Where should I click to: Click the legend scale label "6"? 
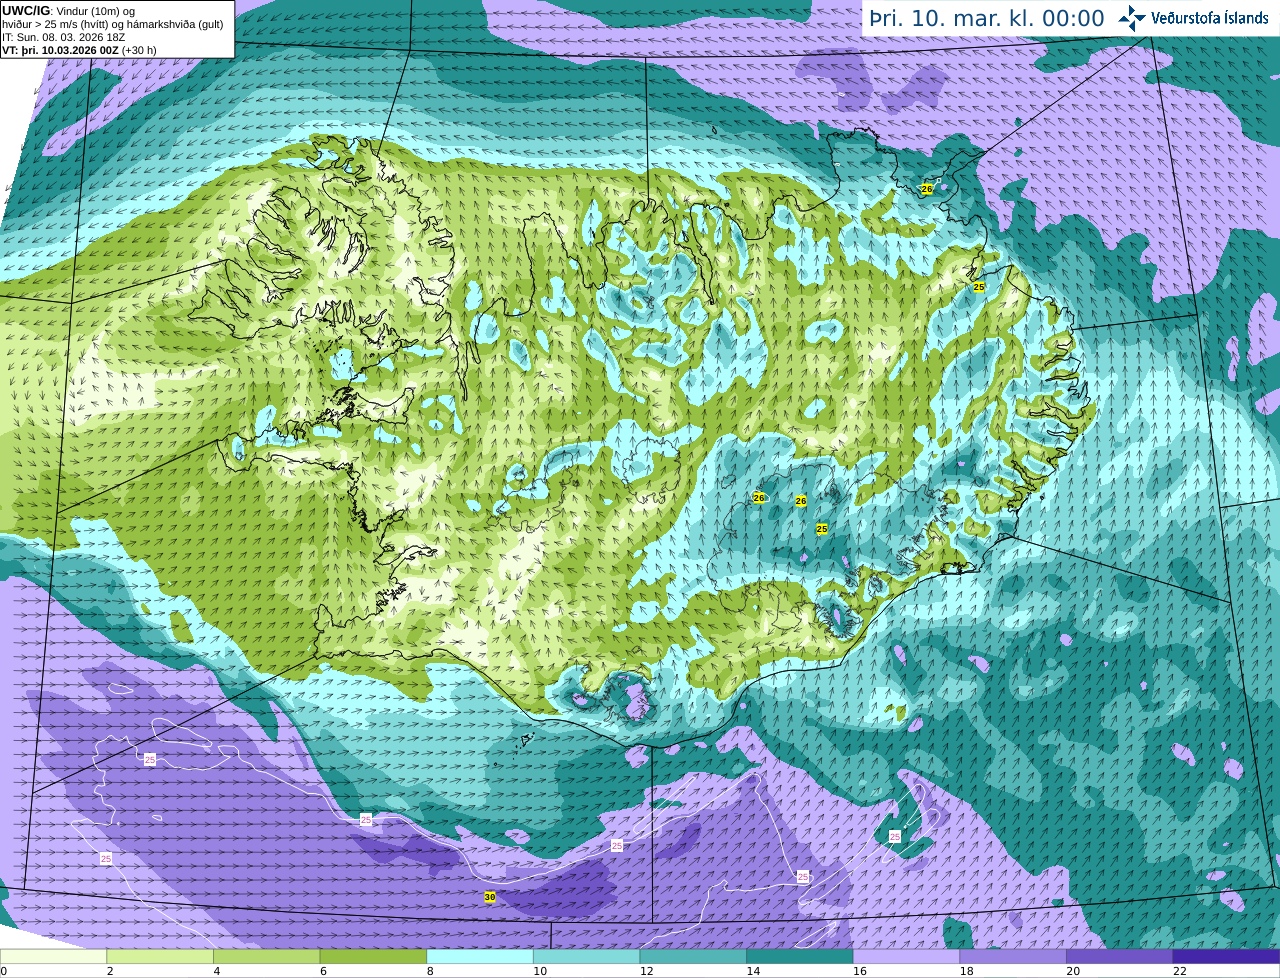point(323,971)
